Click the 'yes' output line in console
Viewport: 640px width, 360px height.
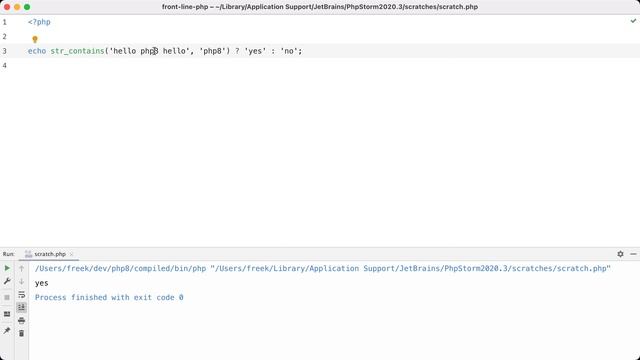tap(42, 283)
